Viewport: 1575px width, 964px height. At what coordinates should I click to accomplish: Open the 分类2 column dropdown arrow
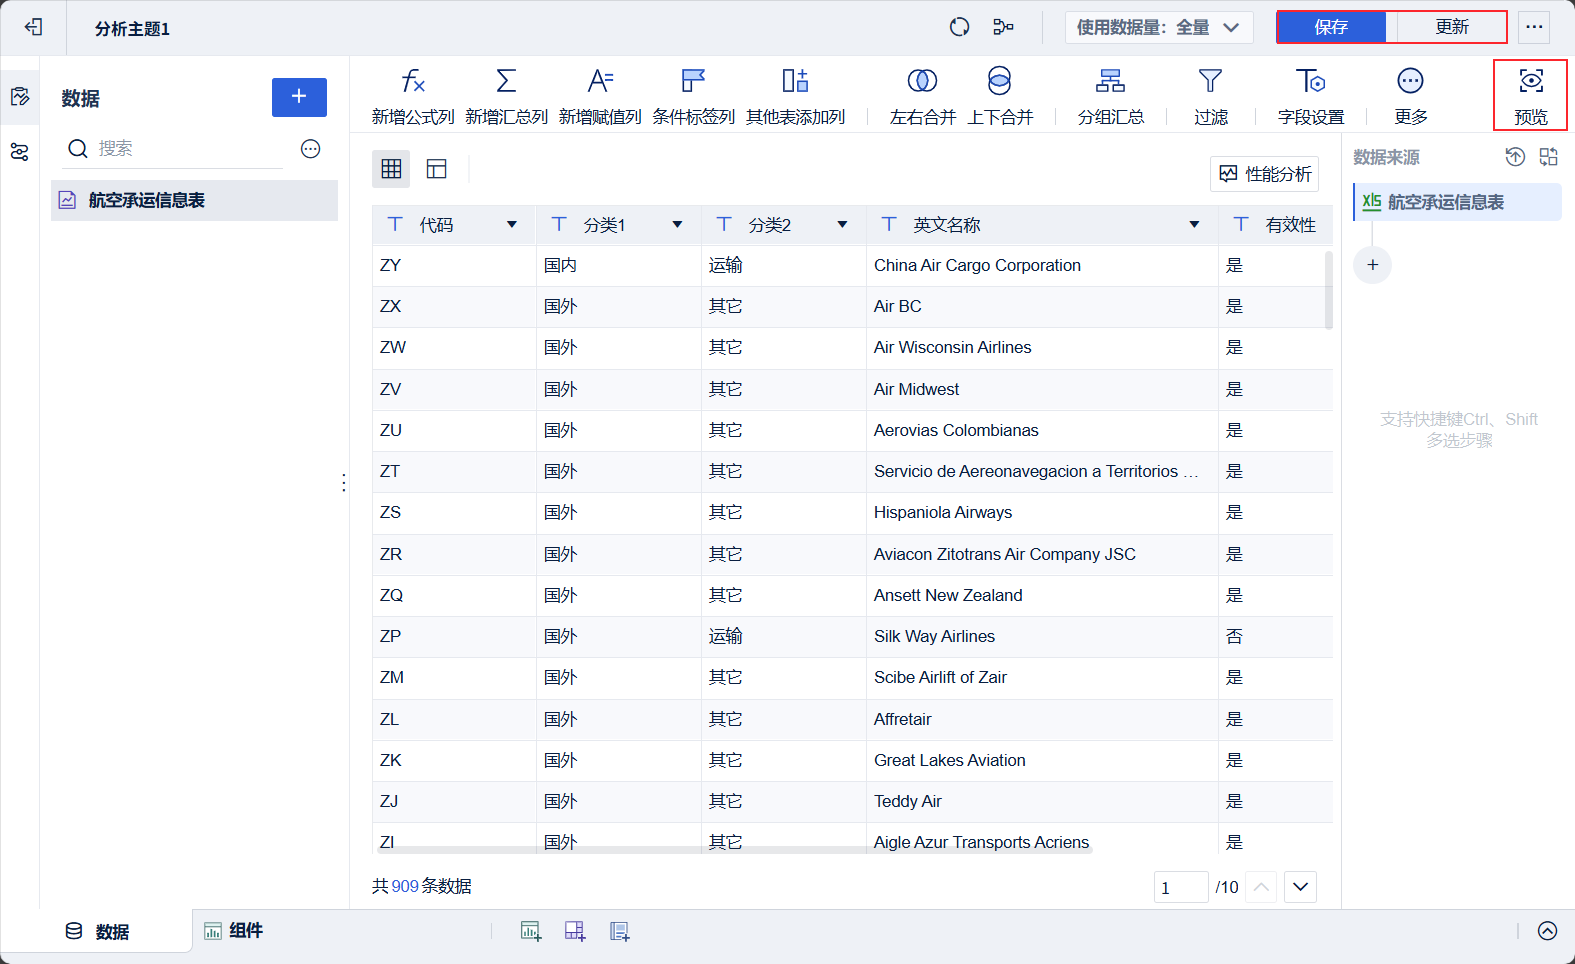[842, 225]
